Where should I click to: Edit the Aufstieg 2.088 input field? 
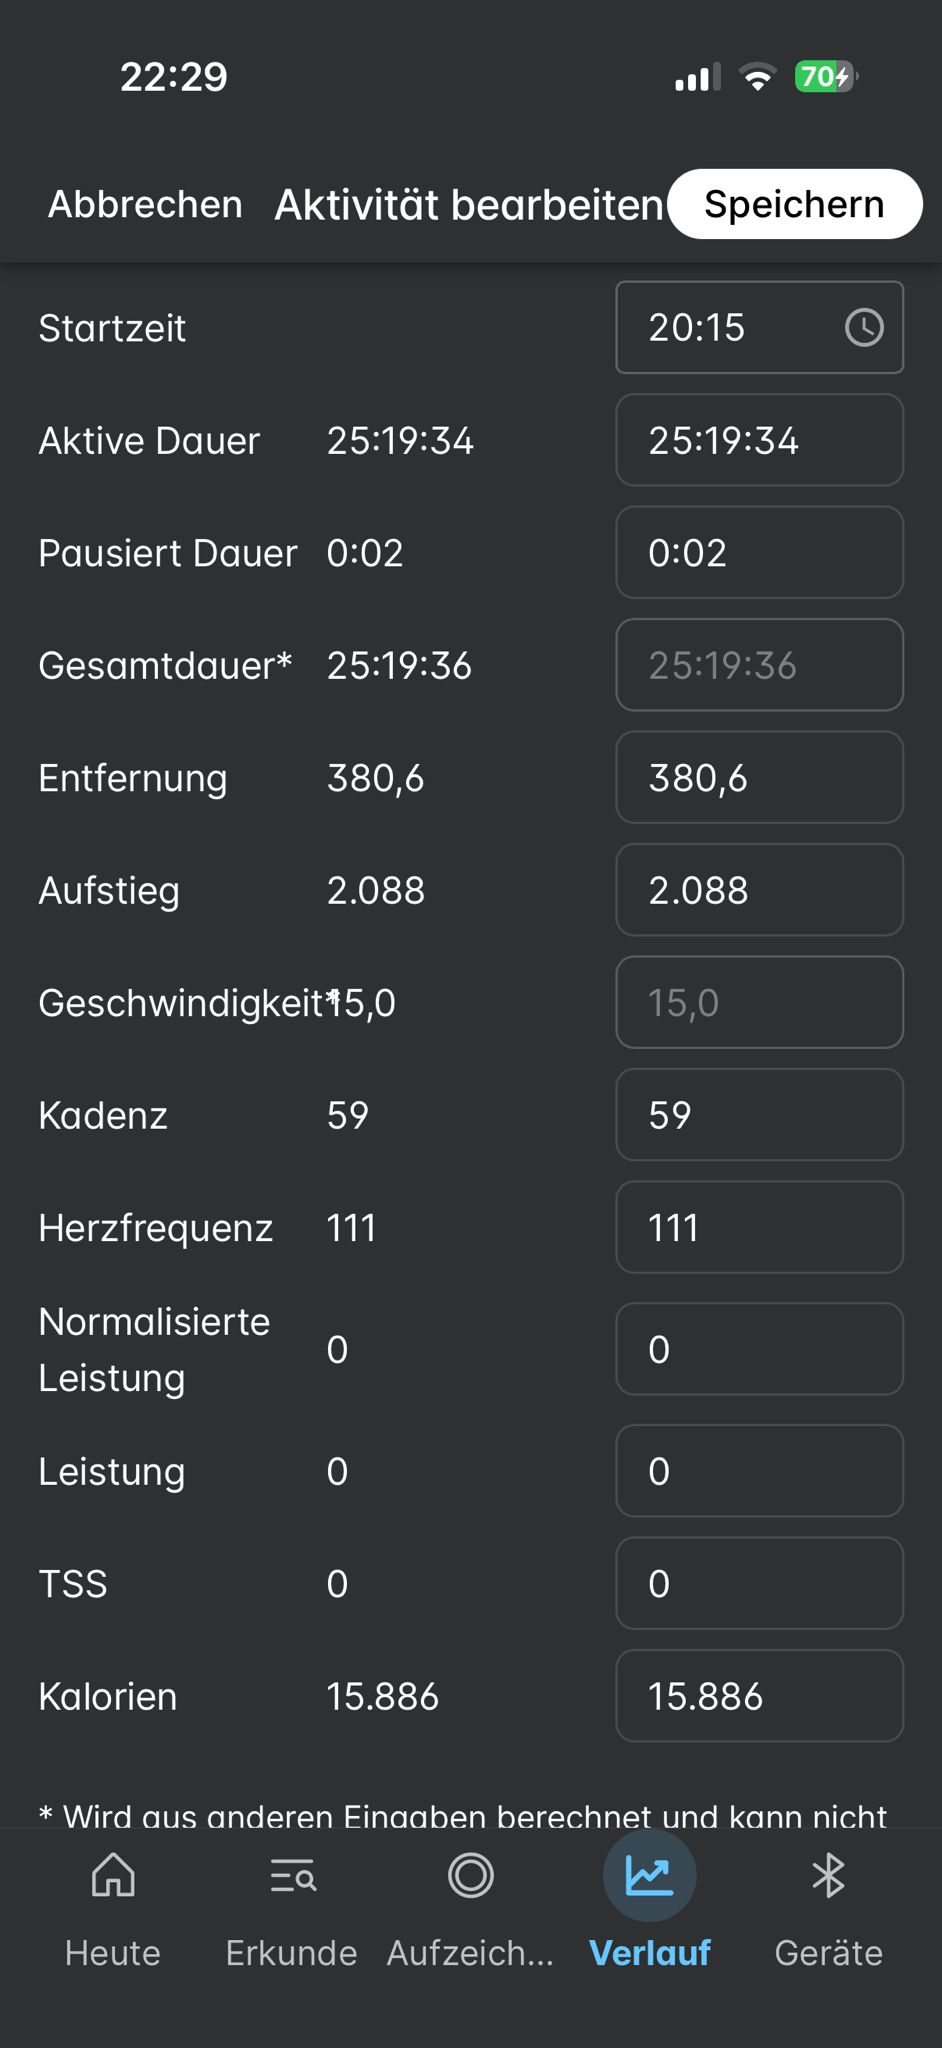(x=760, y=890)
